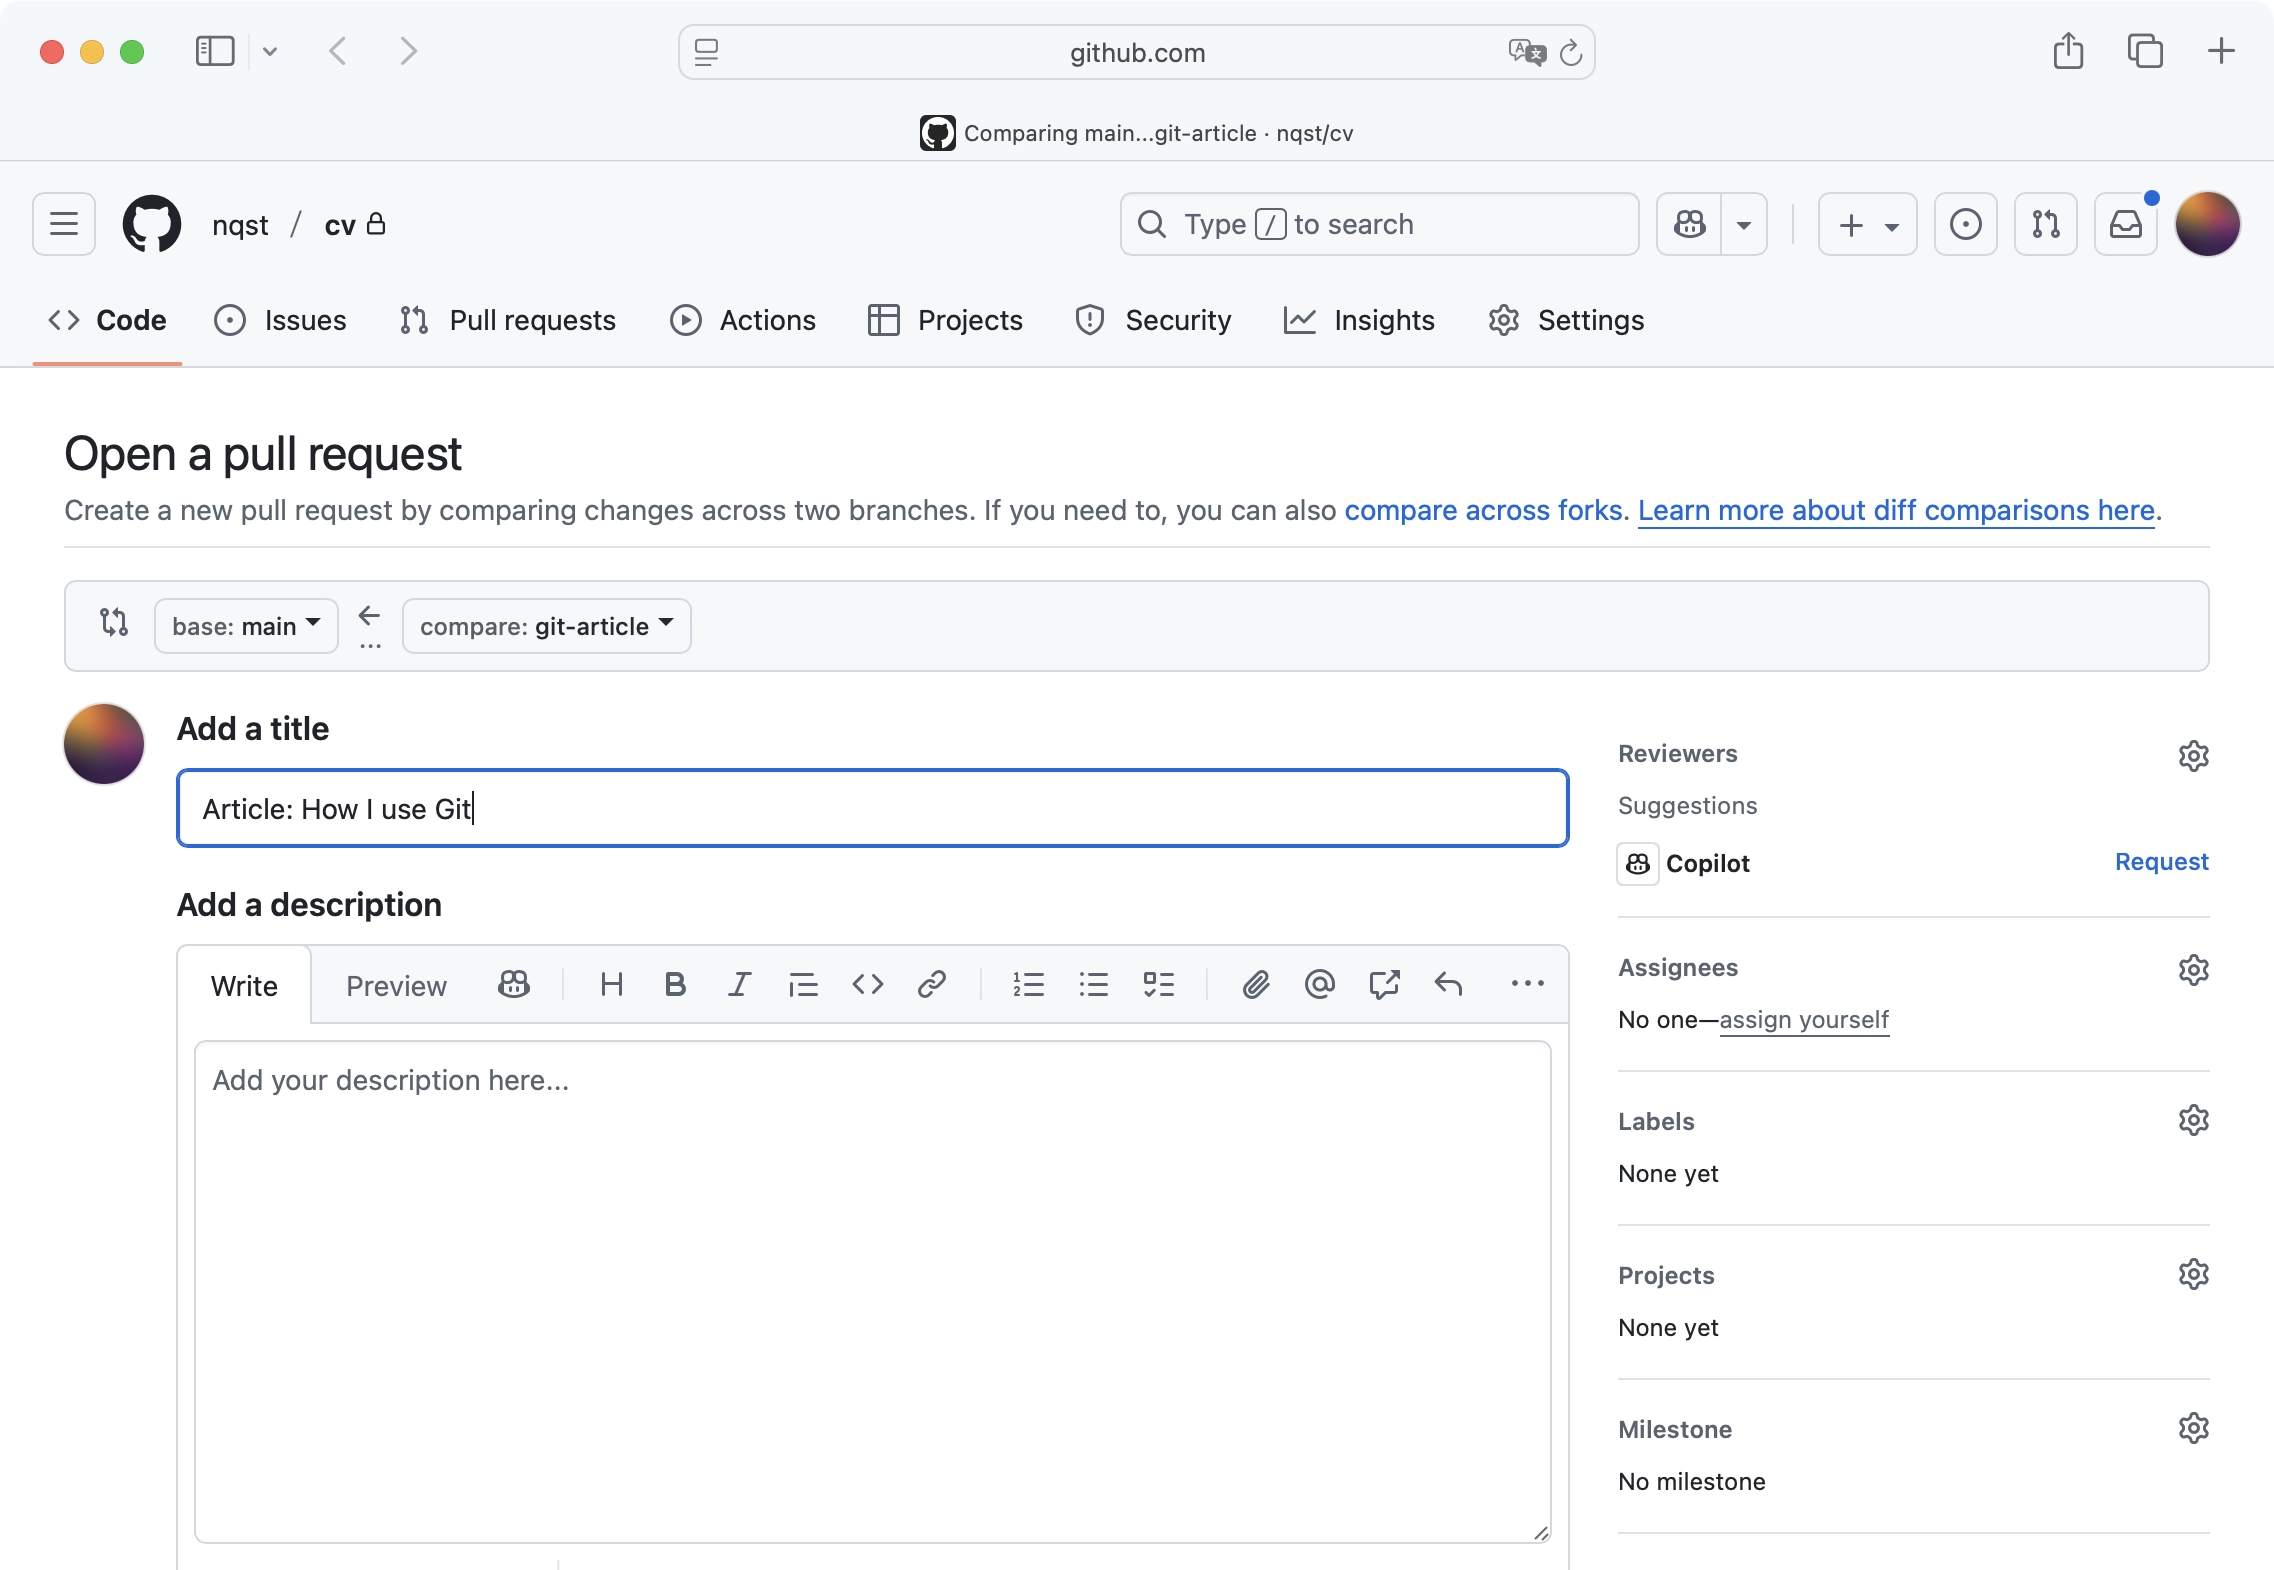Open the Copilot icon next to search
The image size is (2274, 1570).
tap(1688, 224)
